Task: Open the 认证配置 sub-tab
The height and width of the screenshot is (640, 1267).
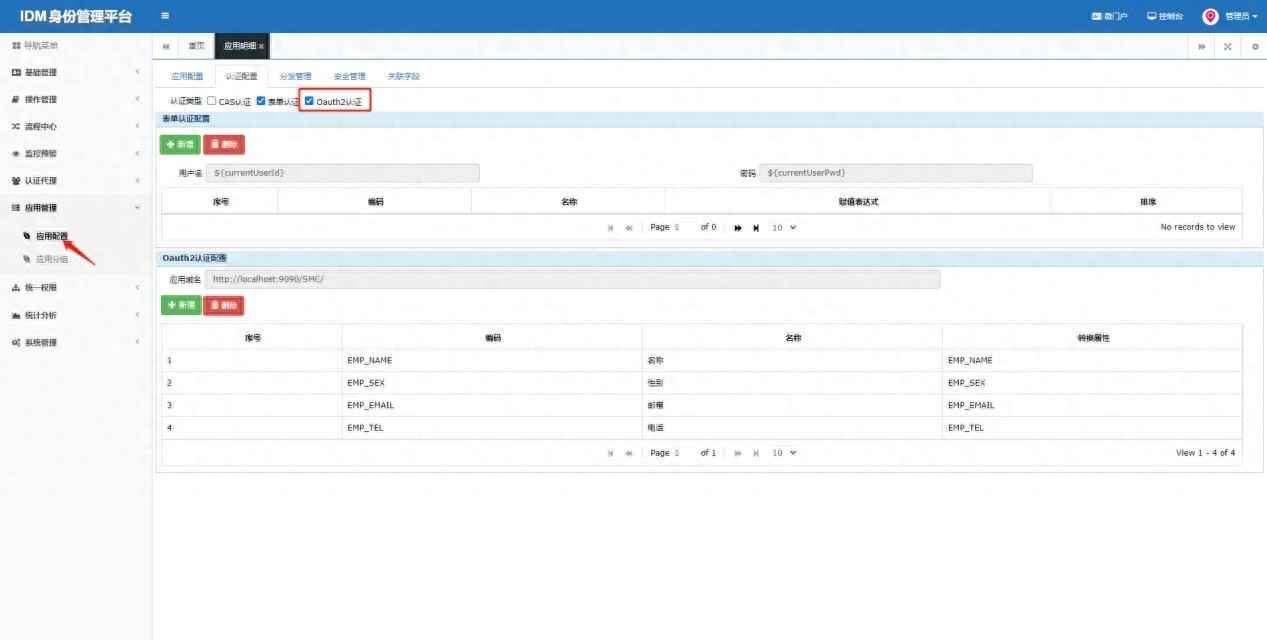Action: 241,76
